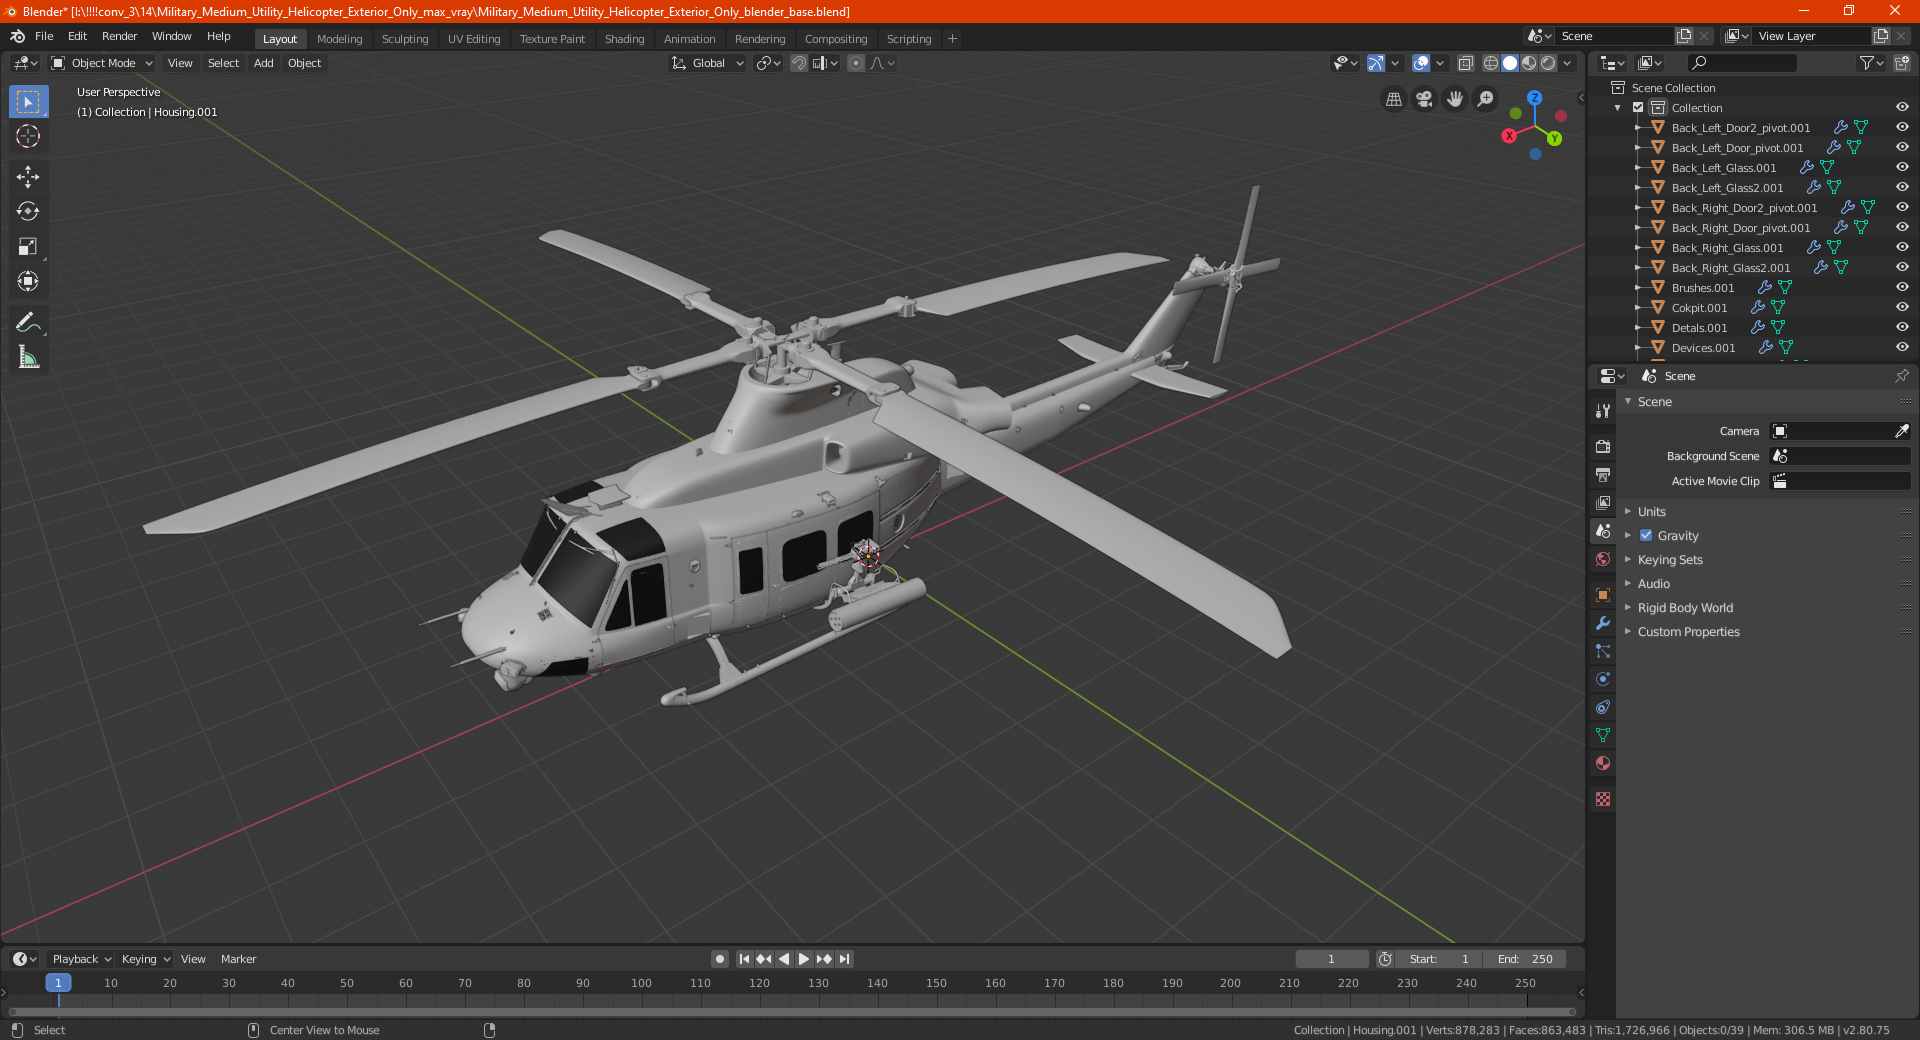This screenshot has width=1920, height=1040.
Task: Open the Texture properties tab
Action: coord(1603,799)
